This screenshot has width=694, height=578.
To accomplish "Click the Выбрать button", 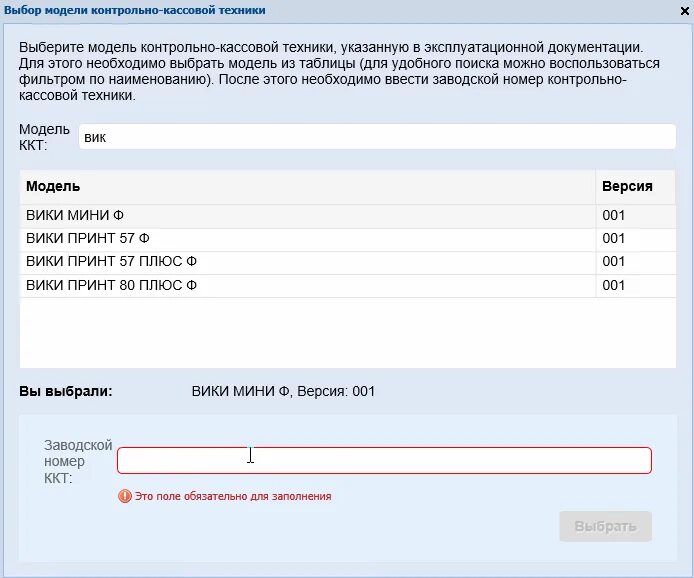I will (x=605, y=526).
